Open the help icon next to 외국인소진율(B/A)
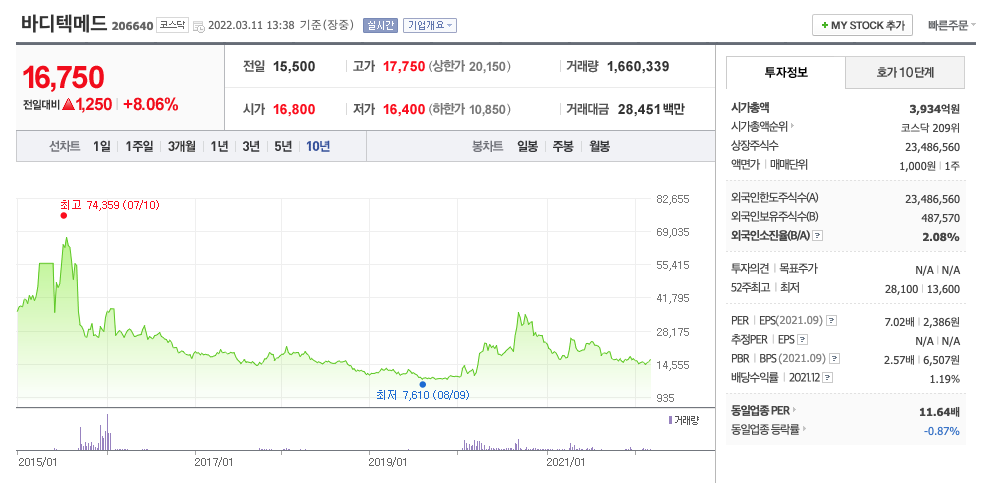 tap(818, 236)
